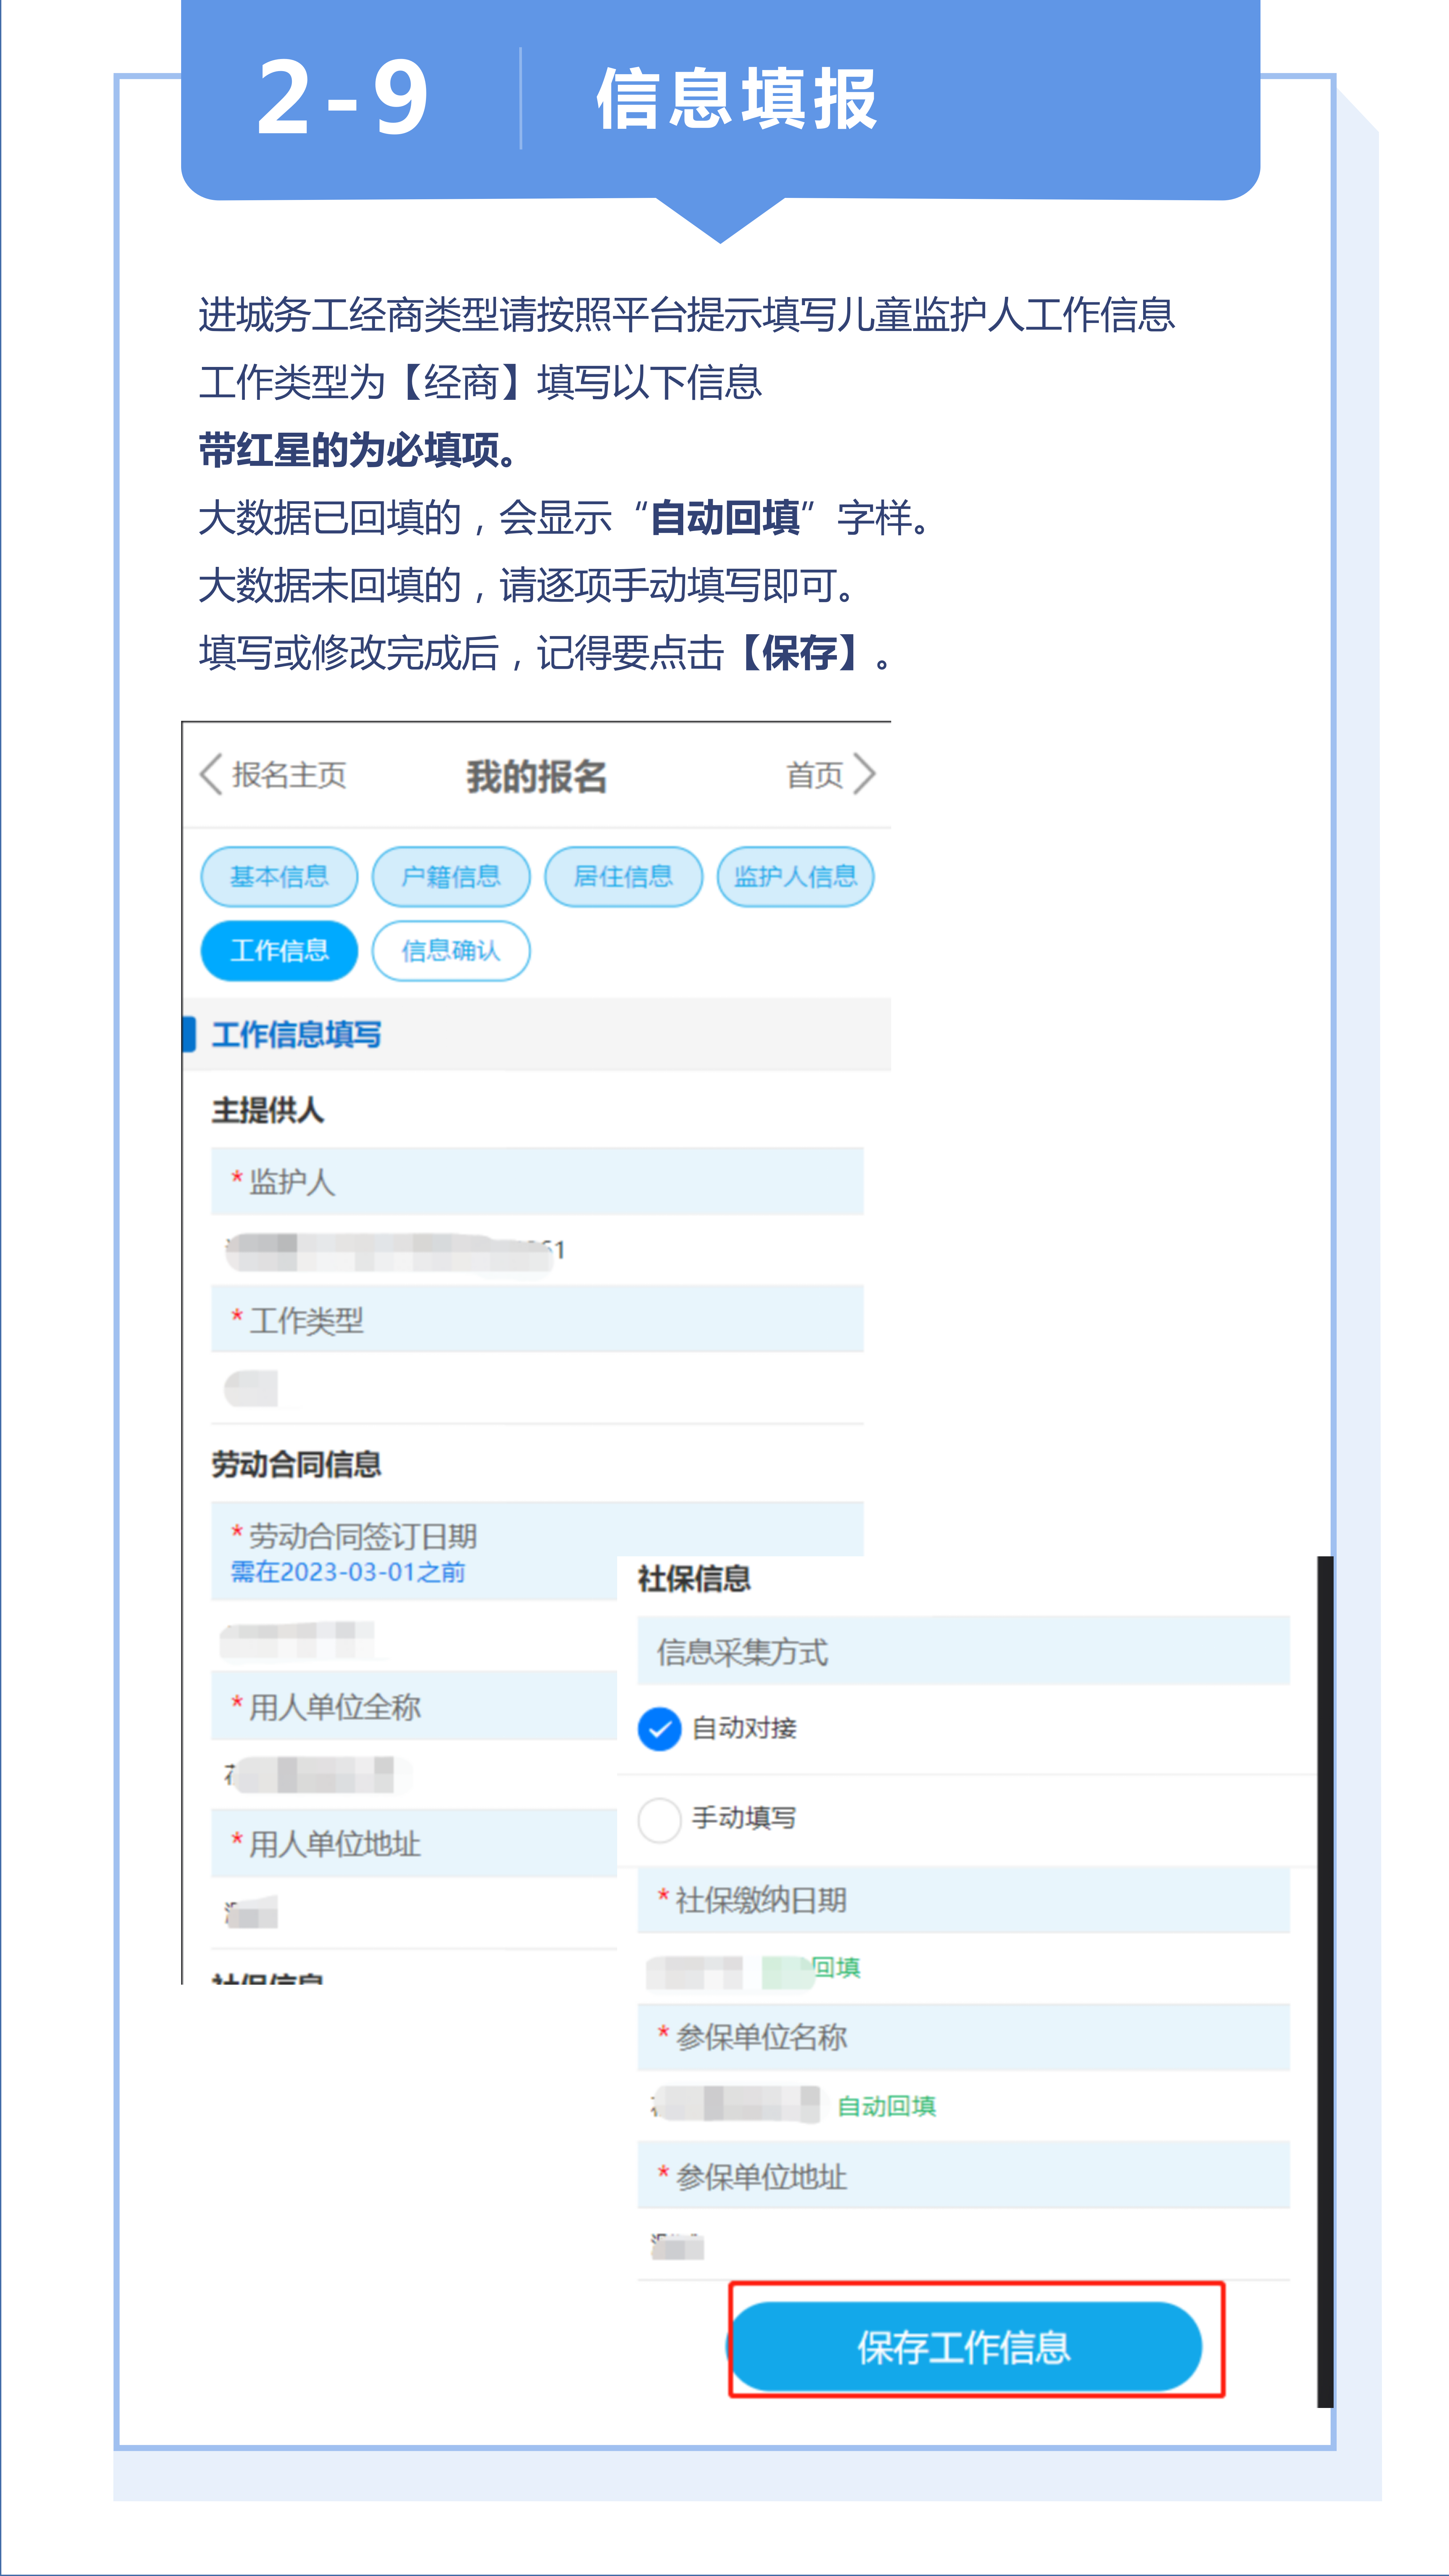This screenshot has width=1449, height=2576.
Task: Click the 报名主页 back link
Action: [x=289, y=775]
